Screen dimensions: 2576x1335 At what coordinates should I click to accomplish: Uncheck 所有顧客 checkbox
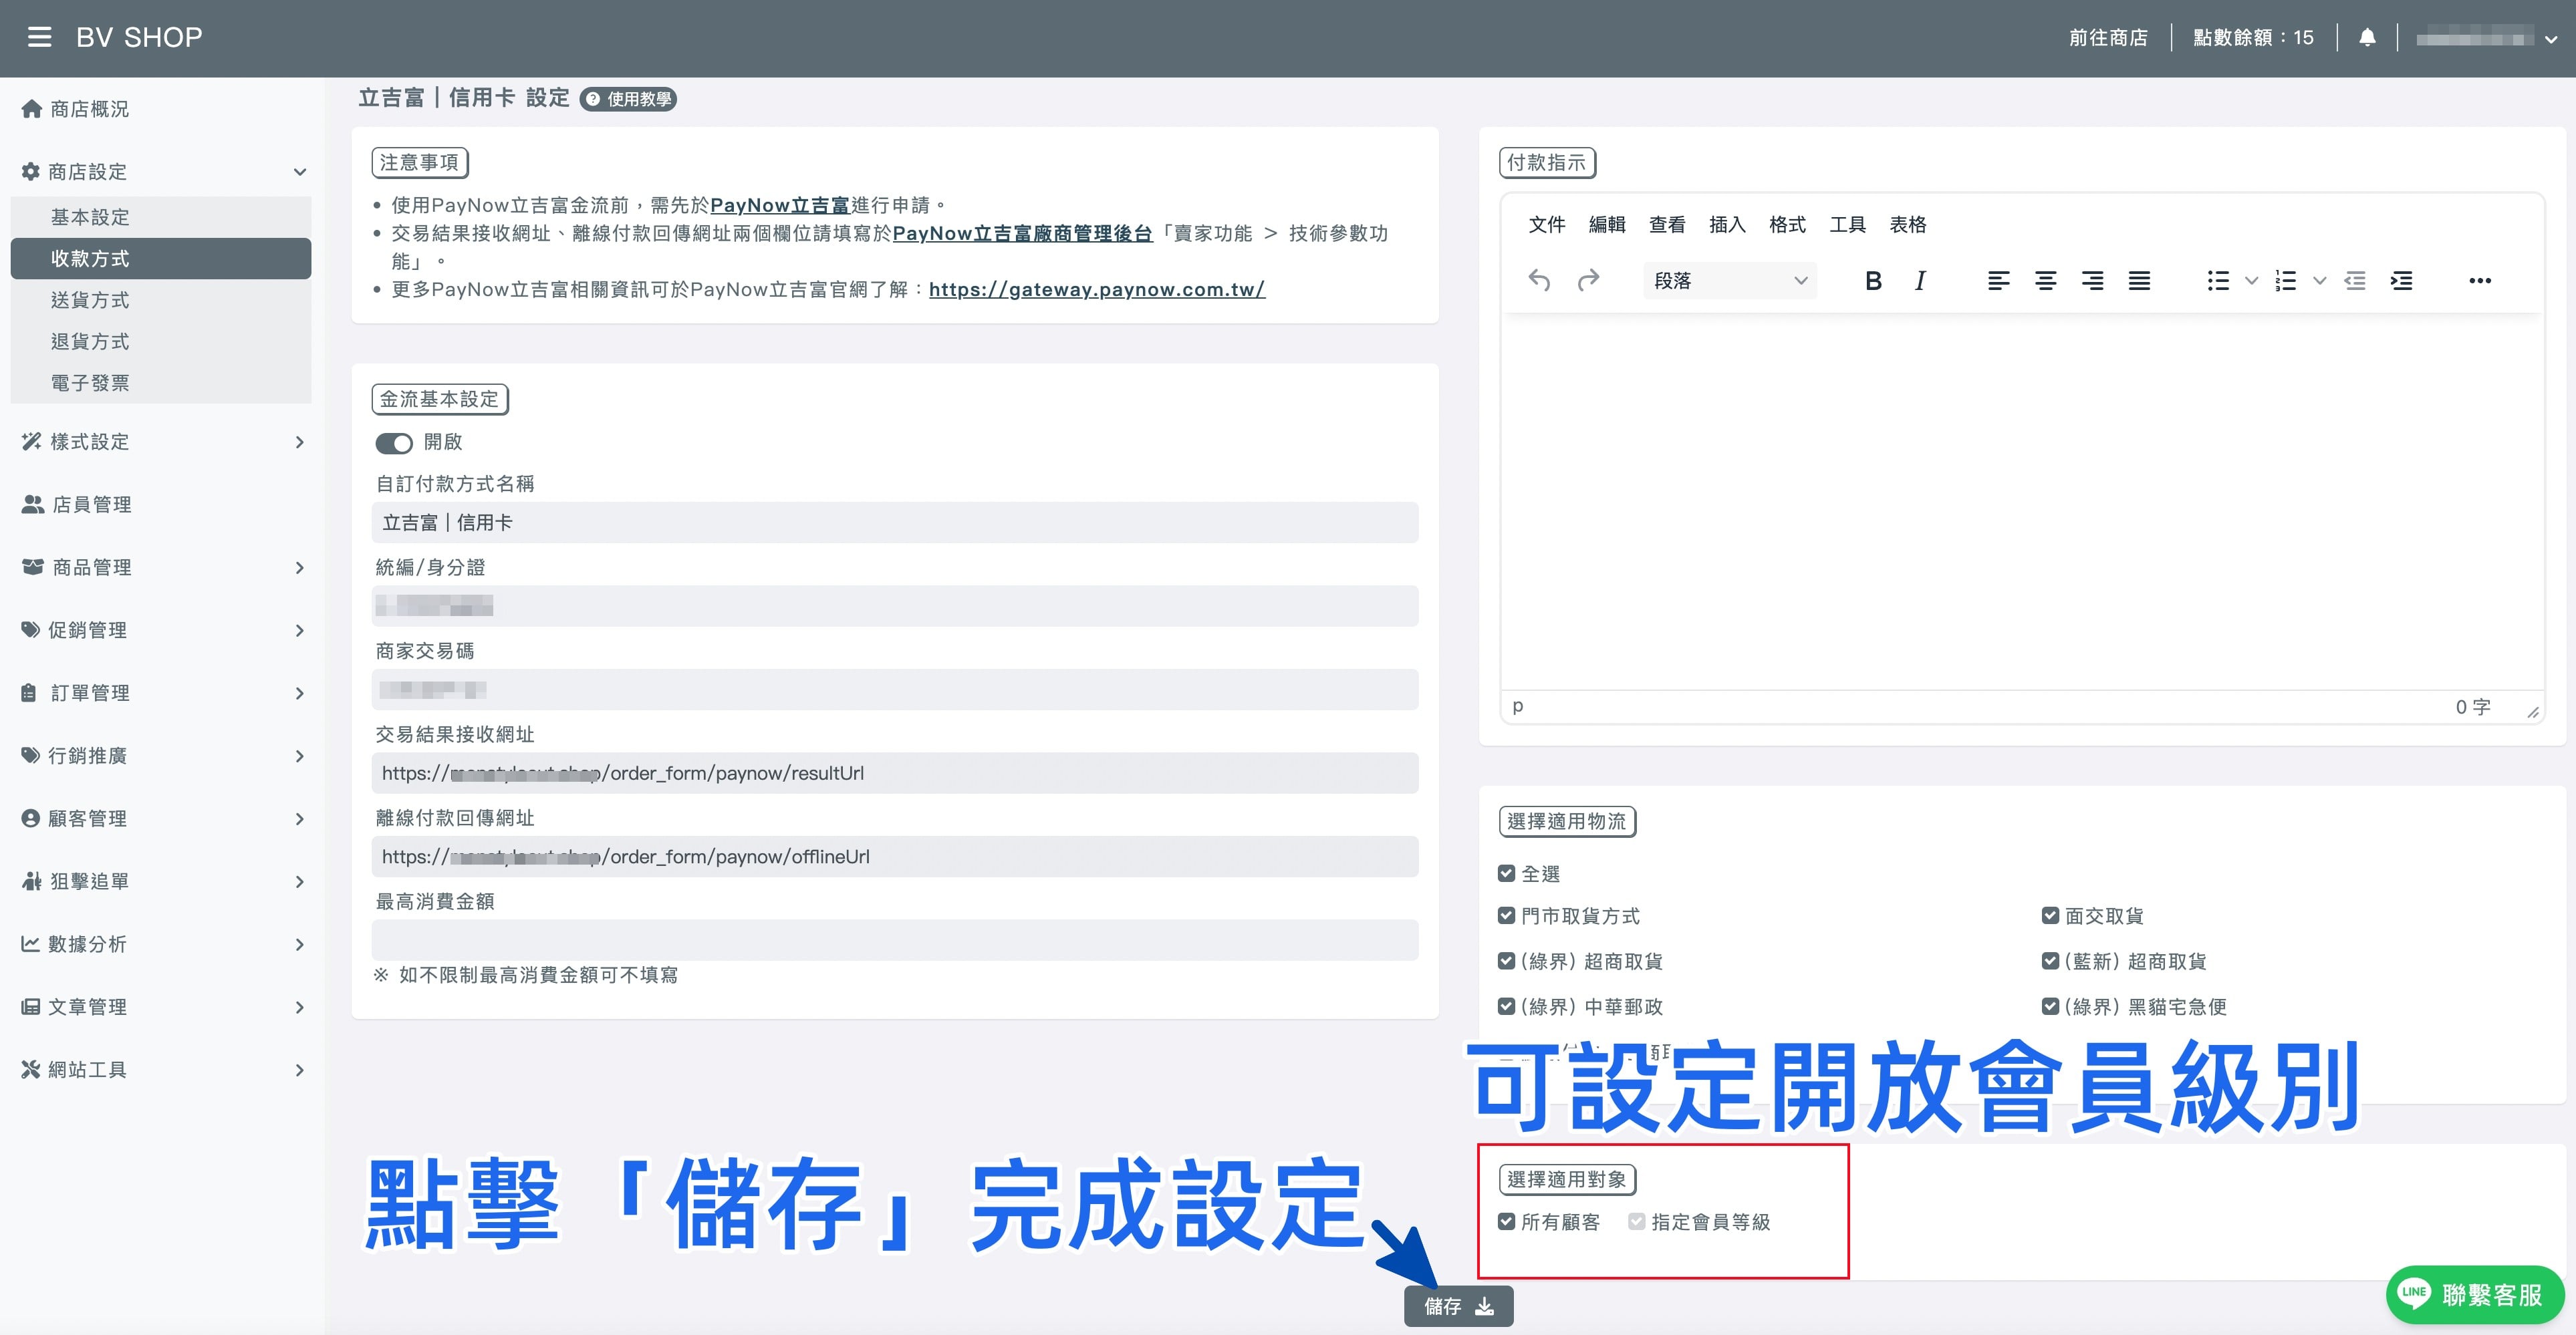click(1506, 1221)
